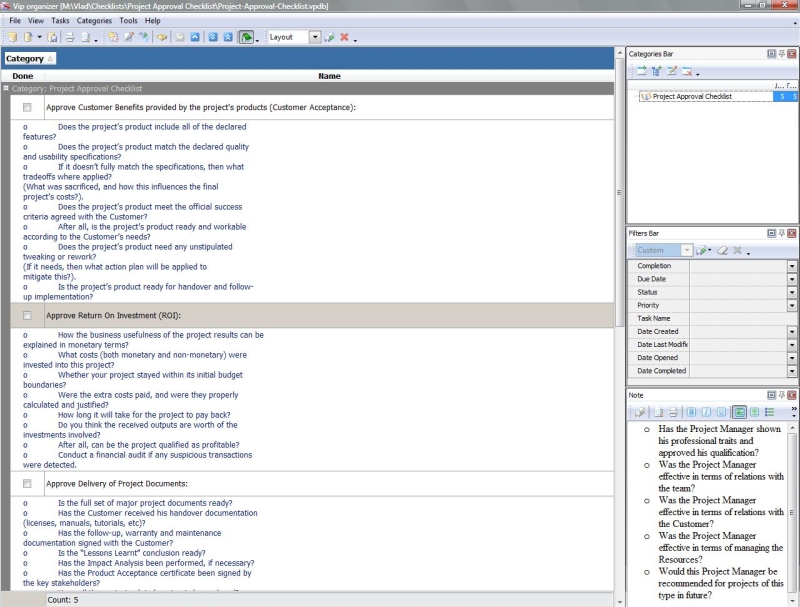Pin the Categories Bar panel
The image size is (800, 607).
[781, 53]
